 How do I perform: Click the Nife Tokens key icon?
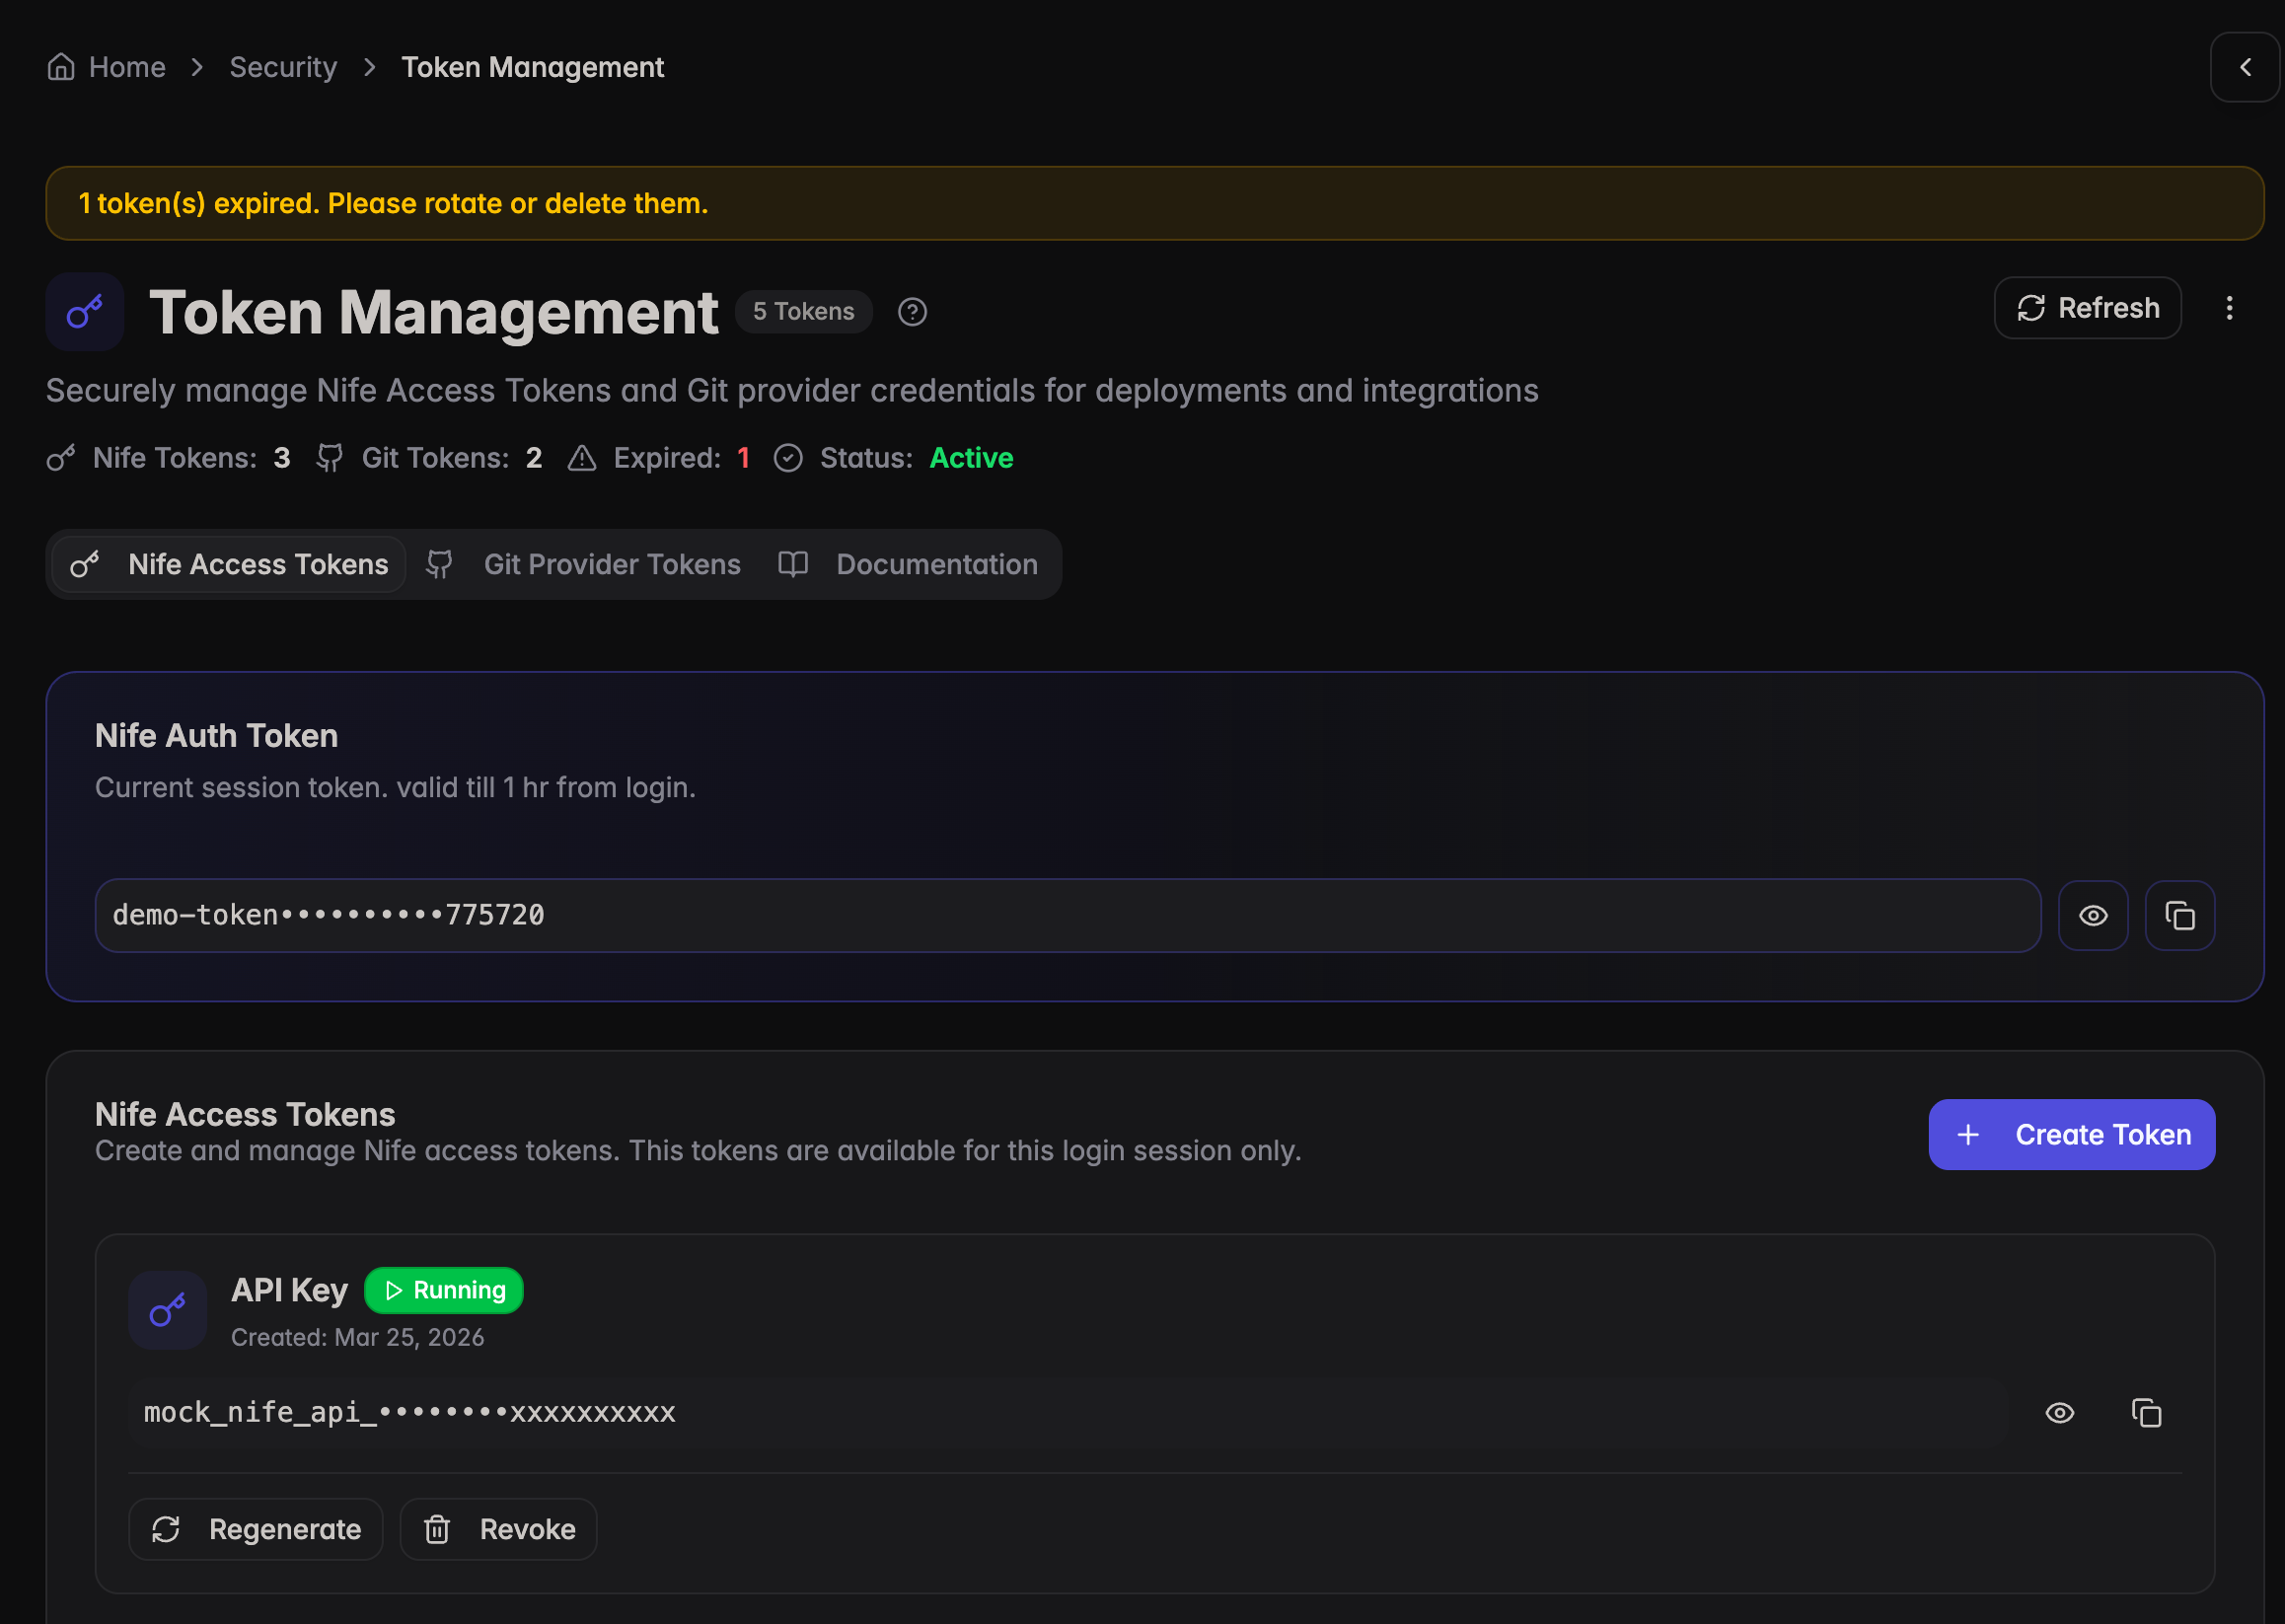point(61,458)
